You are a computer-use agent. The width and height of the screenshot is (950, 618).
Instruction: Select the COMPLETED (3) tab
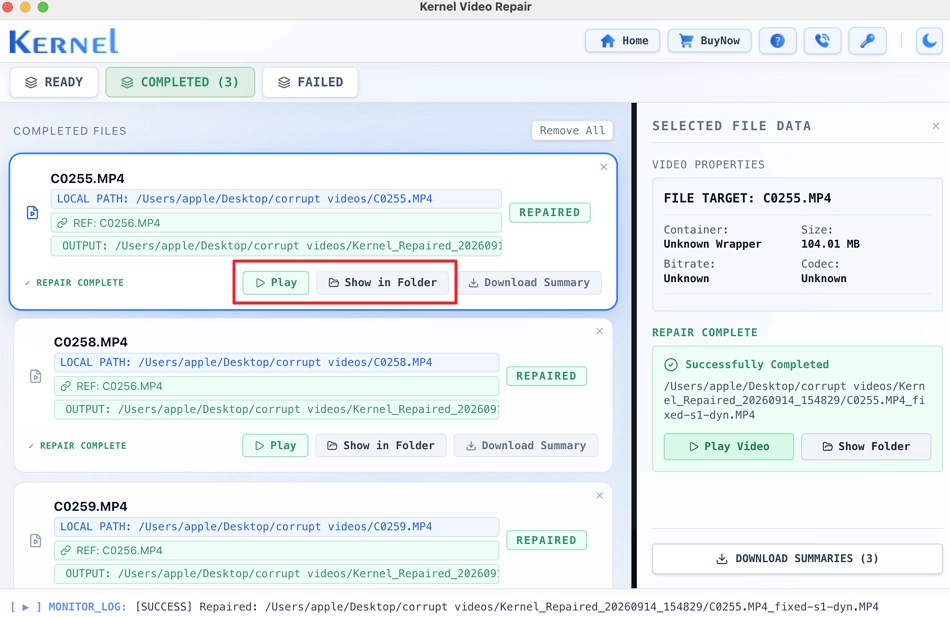pos(180,82)
